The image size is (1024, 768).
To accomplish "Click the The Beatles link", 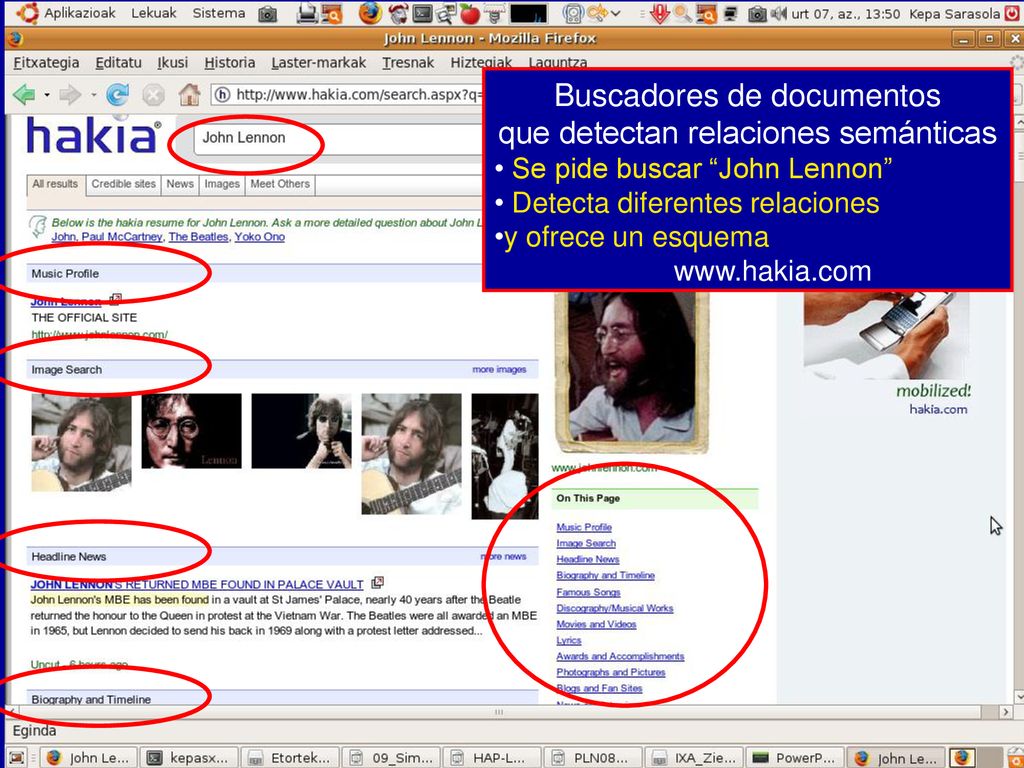I will pyautogui.click(x=199, y=237).
